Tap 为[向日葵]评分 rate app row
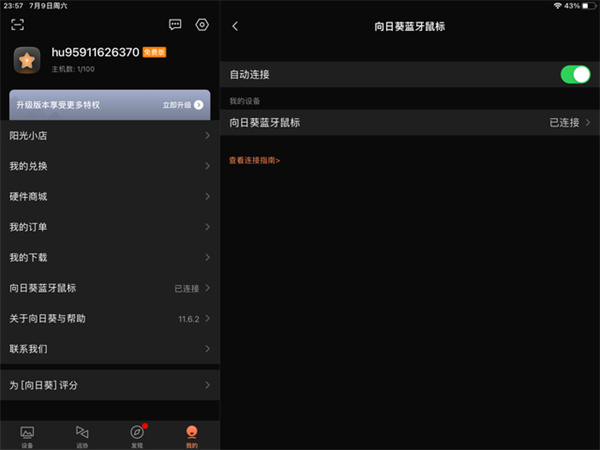Screen dimensions: 600x450 (109, 385)
